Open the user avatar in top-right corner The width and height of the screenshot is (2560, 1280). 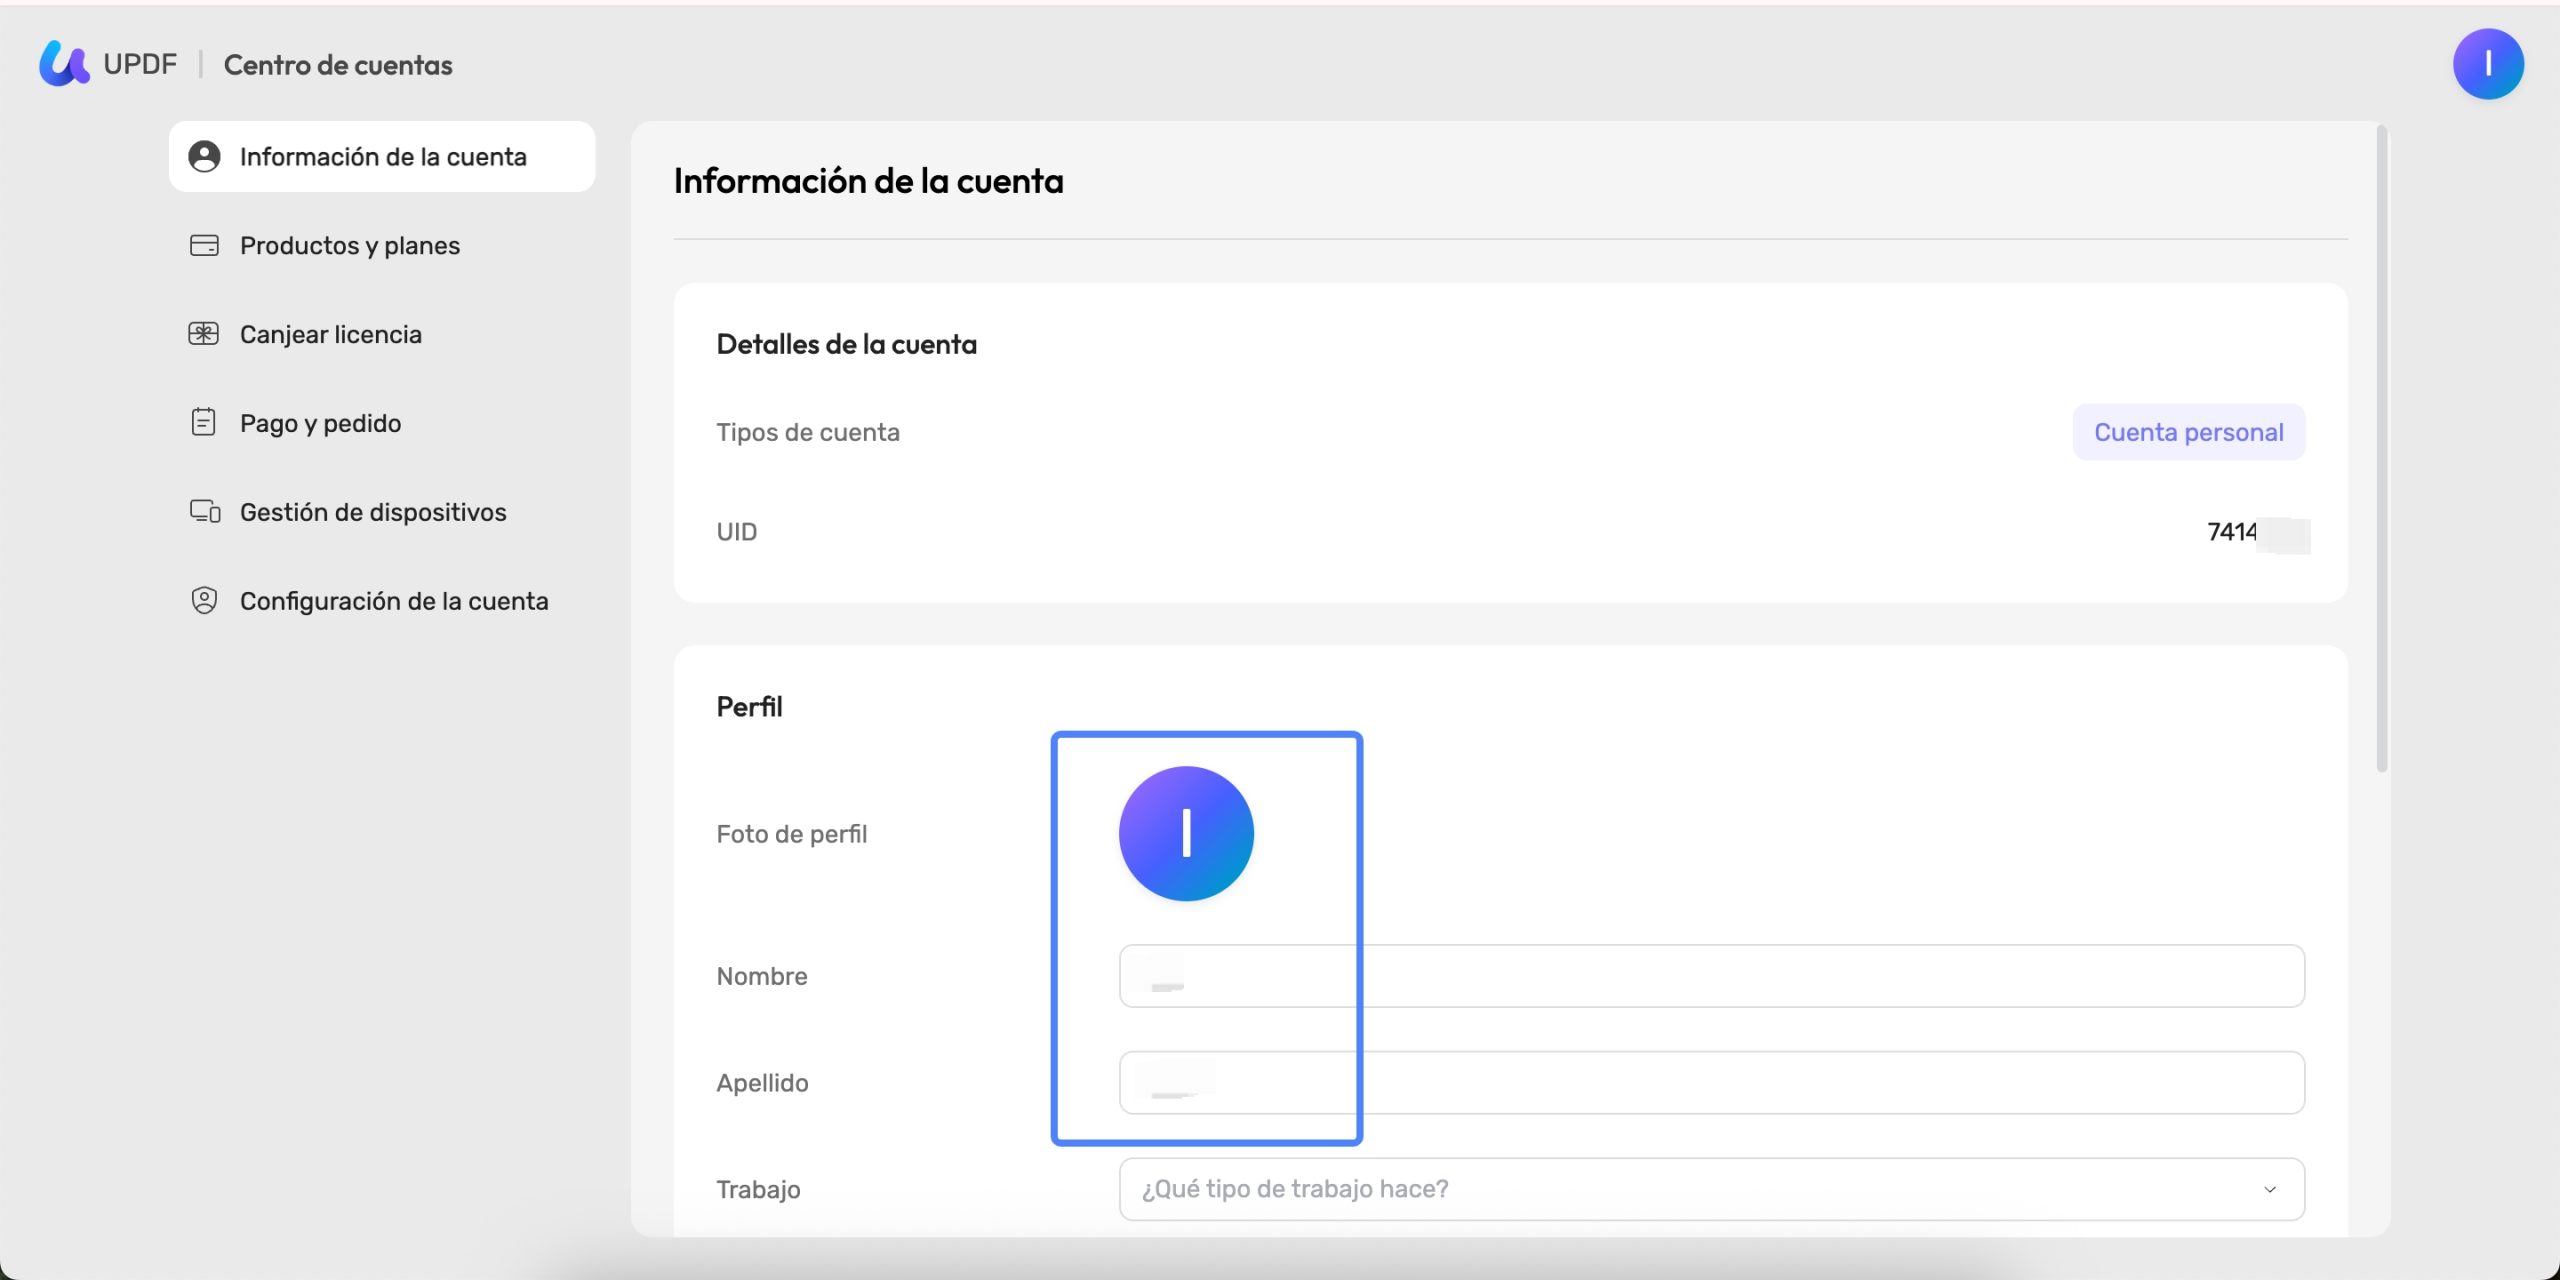coord(2488,64)
